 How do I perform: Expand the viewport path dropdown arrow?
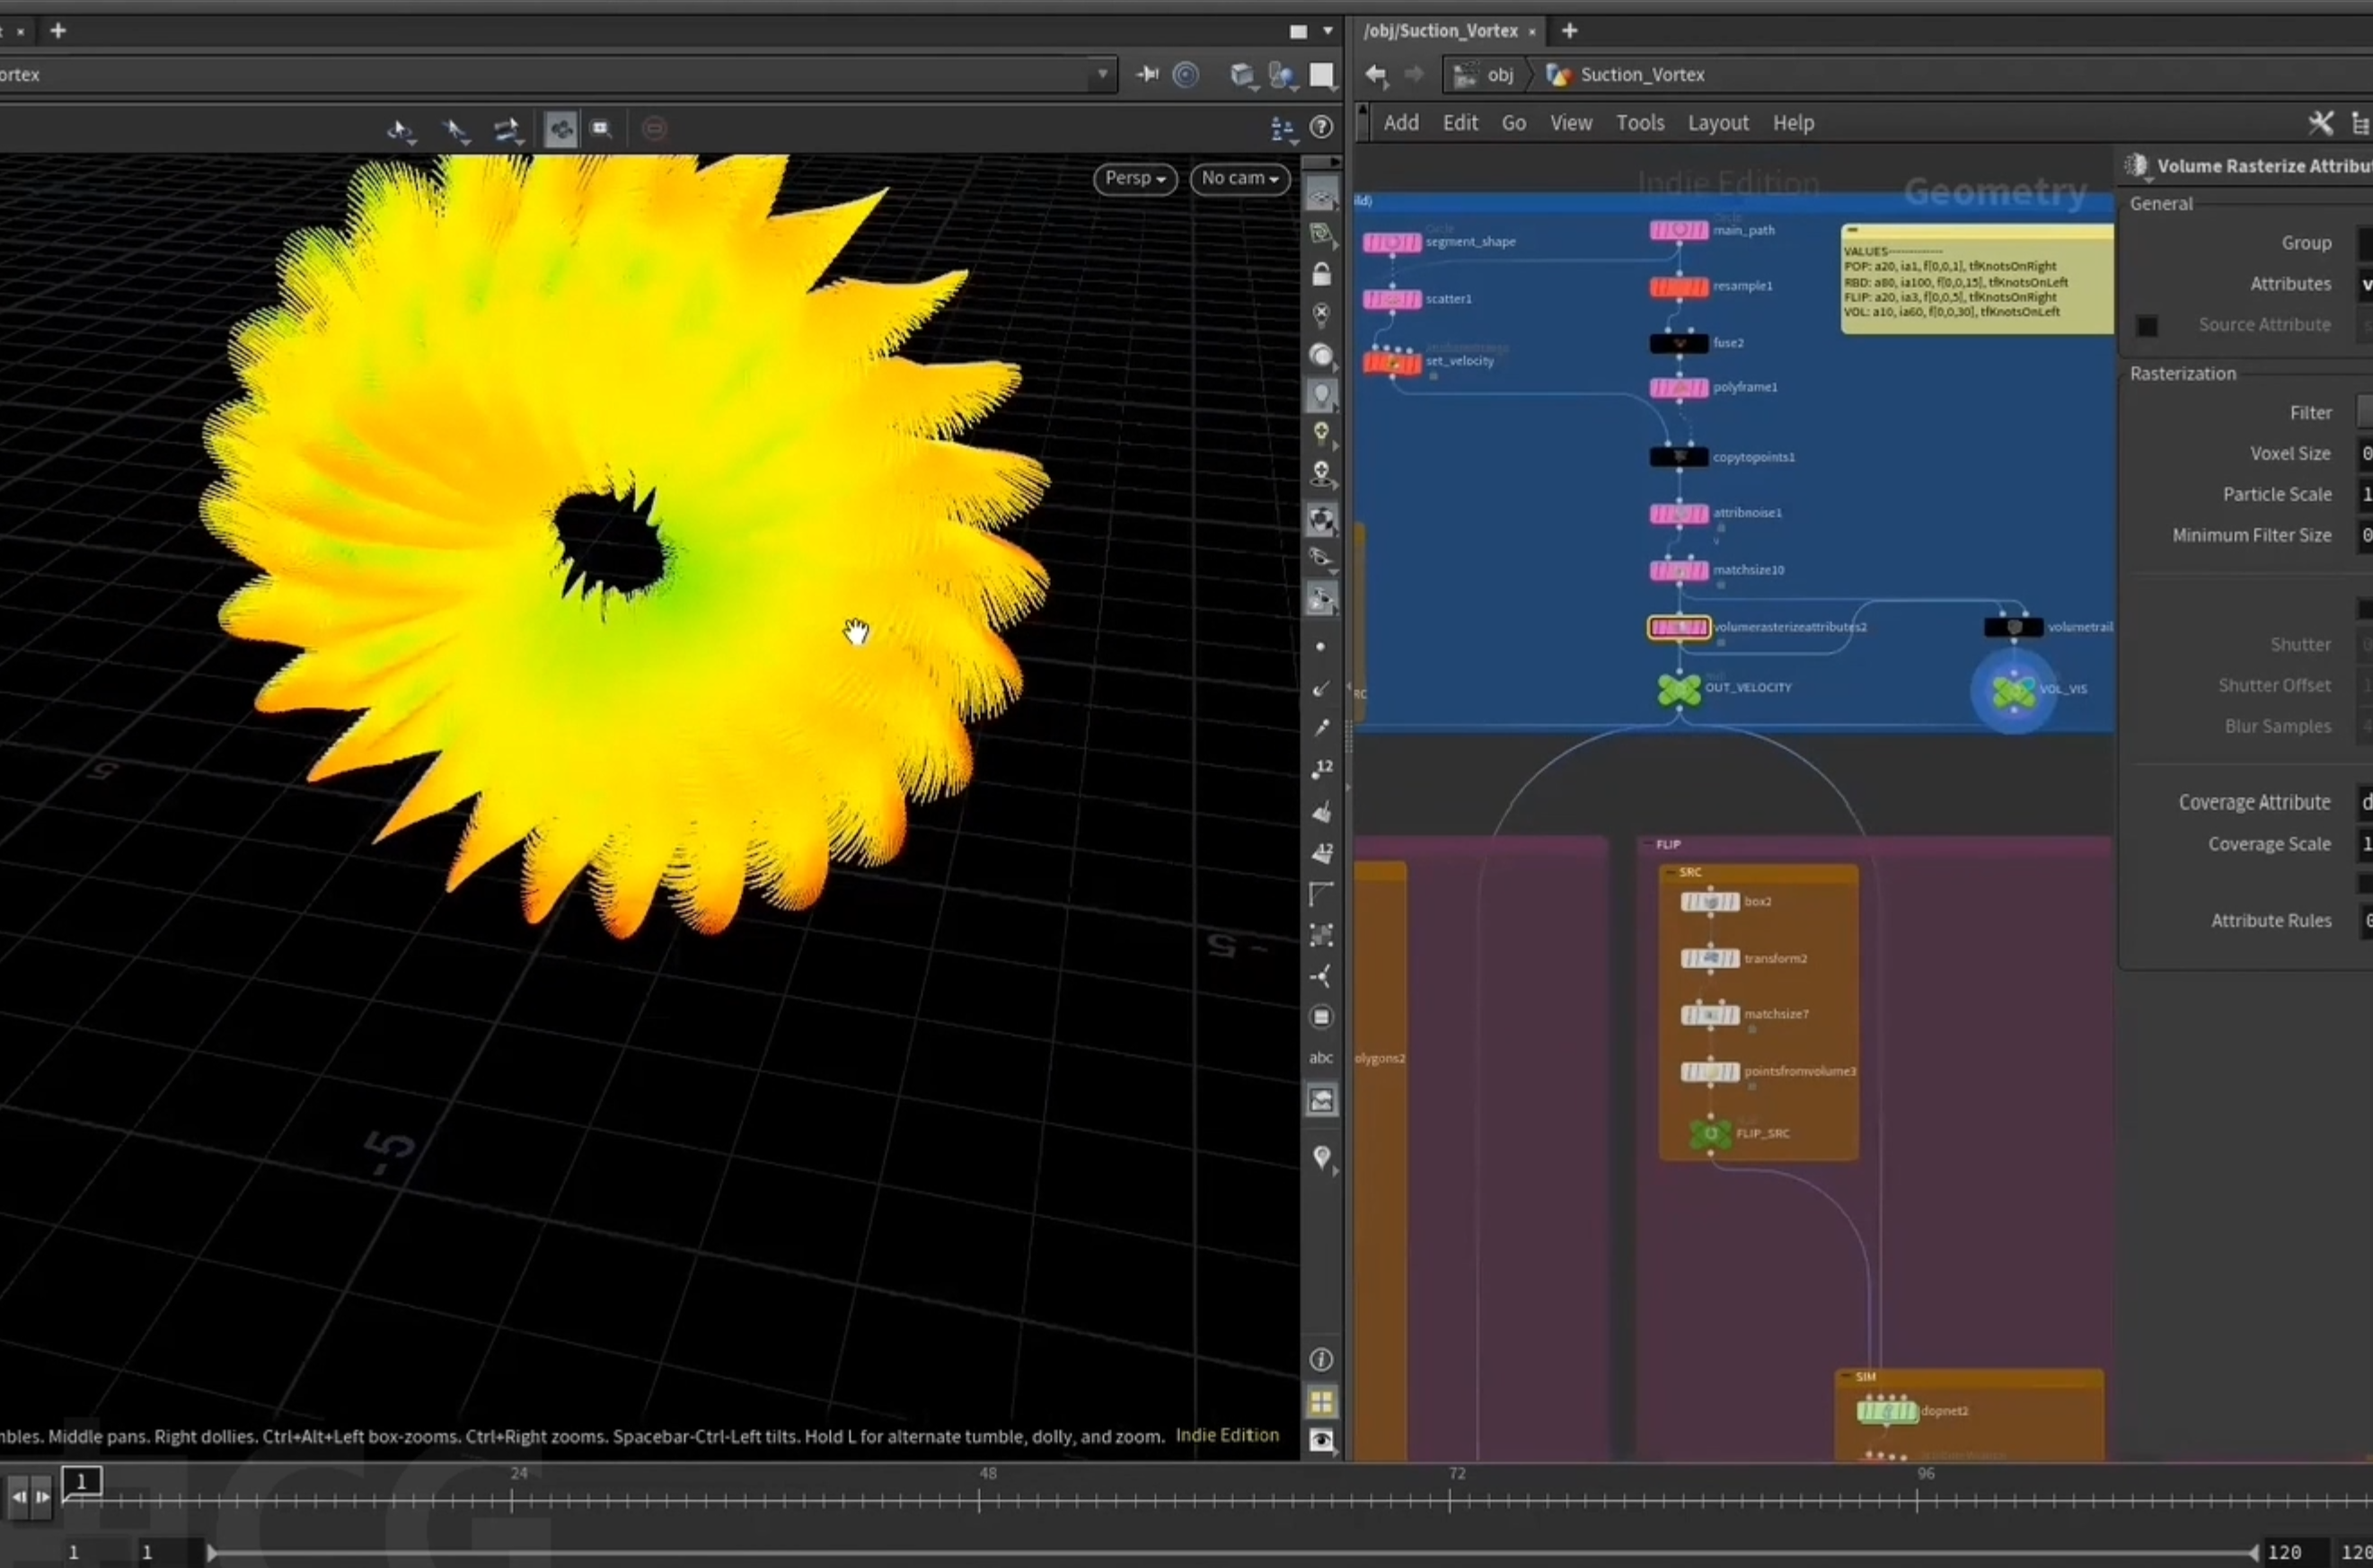click(1102, 74)
